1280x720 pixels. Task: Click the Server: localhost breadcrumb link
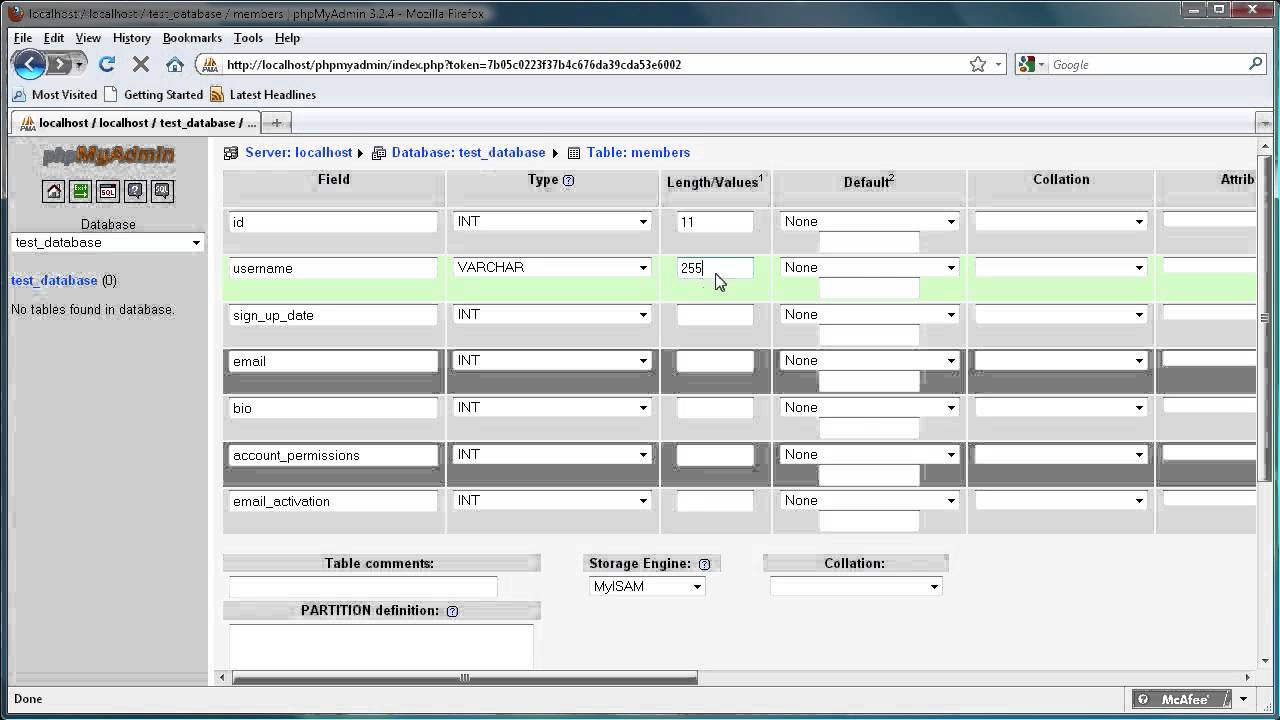pos(298,153)
